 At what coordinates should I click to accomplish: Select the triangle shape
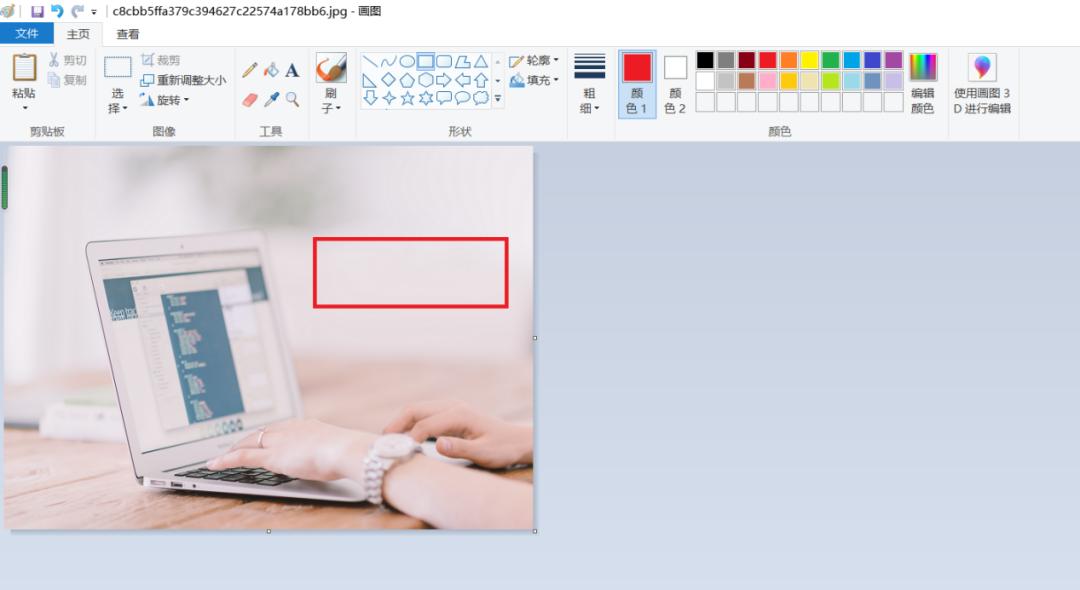481,61
